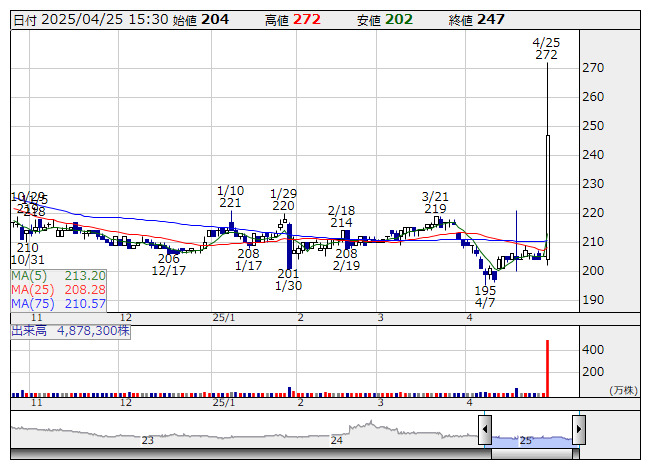Click the 25/1 month label under price chart
Image resolution: width=653 pixels, height=470 pixels.
(224, 318)
